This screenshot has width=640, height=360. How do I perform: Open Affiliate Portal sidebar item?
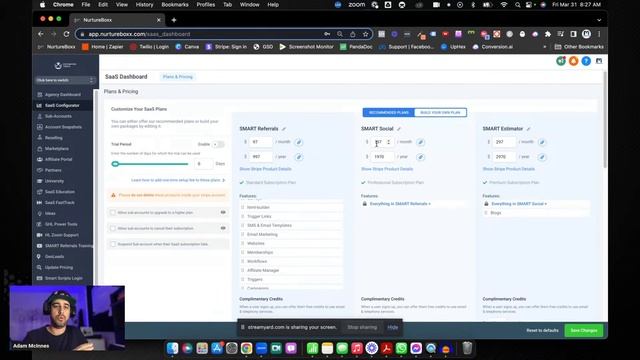(58, 159)
